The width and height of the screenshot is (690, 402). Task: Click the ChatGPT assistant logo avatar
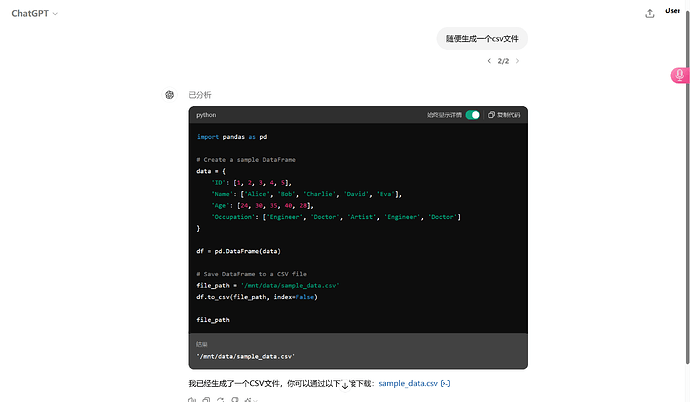click(169, 95)
